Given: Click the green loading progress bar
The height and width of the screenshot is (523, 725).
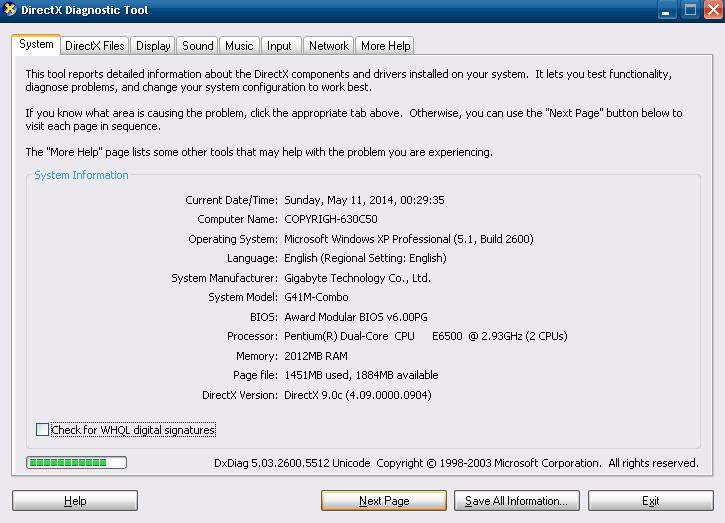Looking at the screenshot, I should (x=76, y=462).
